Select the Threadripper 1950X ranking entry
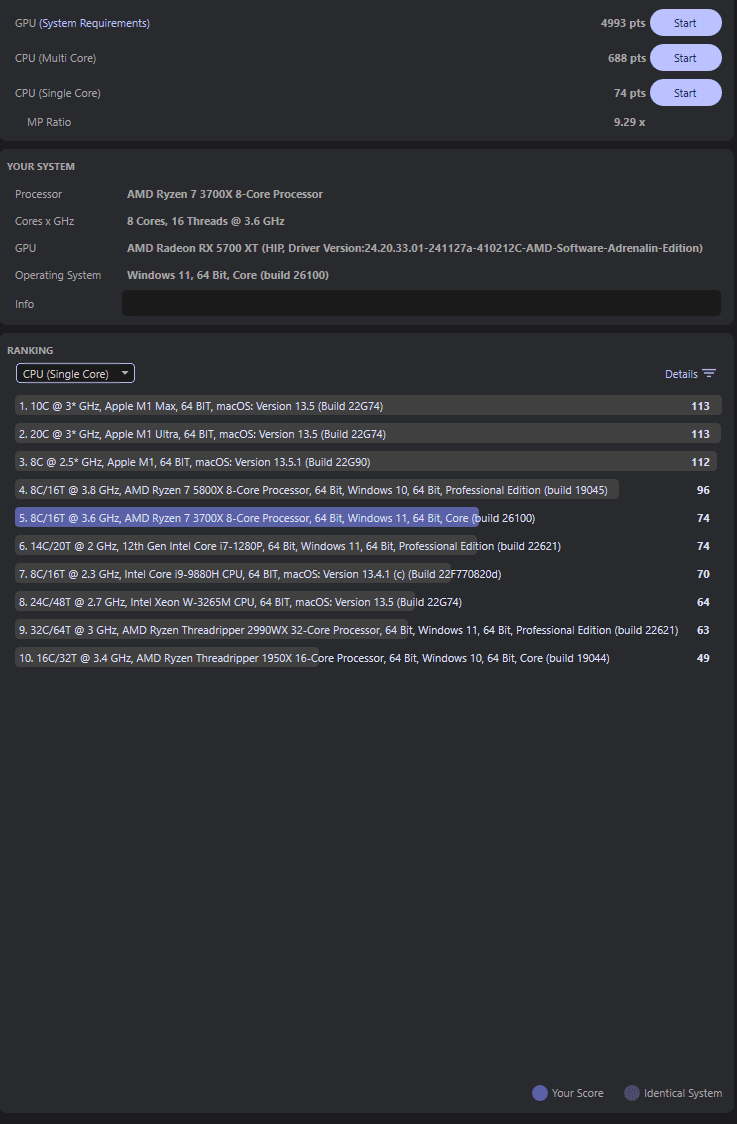This screenshot has height=1124, width=737. tap(368, 657)
